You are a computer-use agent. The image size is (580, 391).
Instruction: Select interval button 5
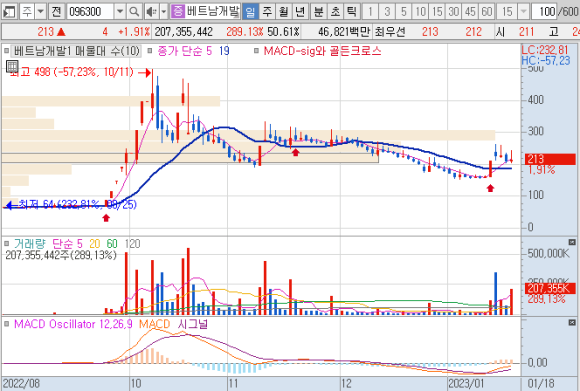coord(404,12)
